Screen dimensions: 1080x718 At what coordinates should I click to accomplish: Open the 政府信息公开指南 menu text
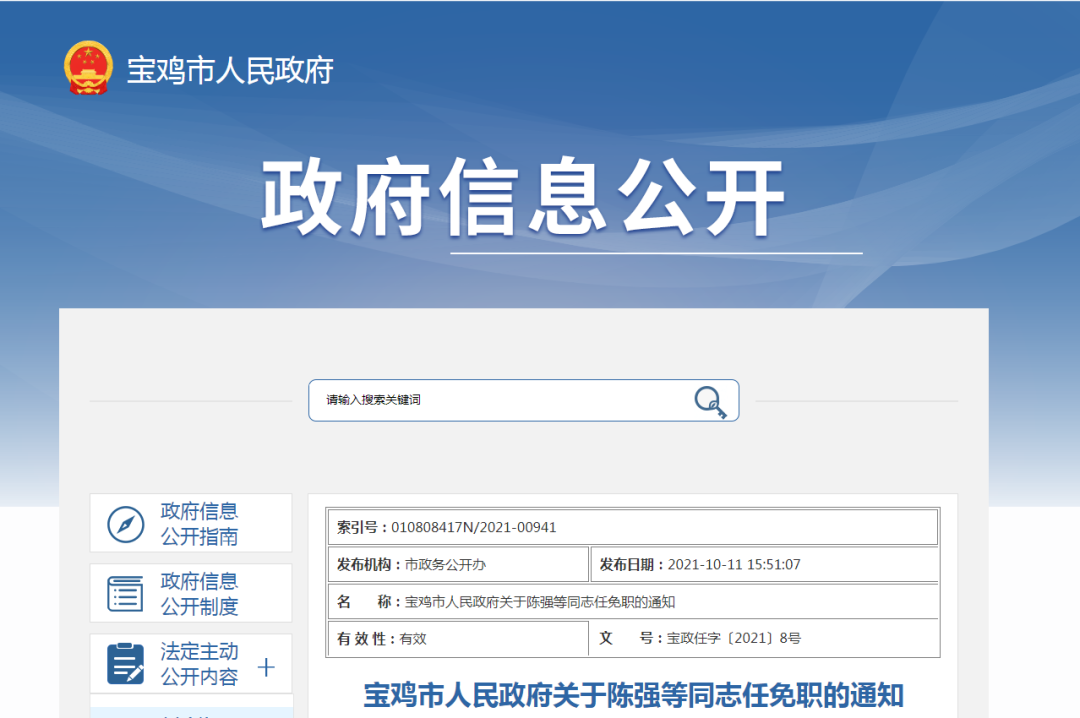click(199, 524)
